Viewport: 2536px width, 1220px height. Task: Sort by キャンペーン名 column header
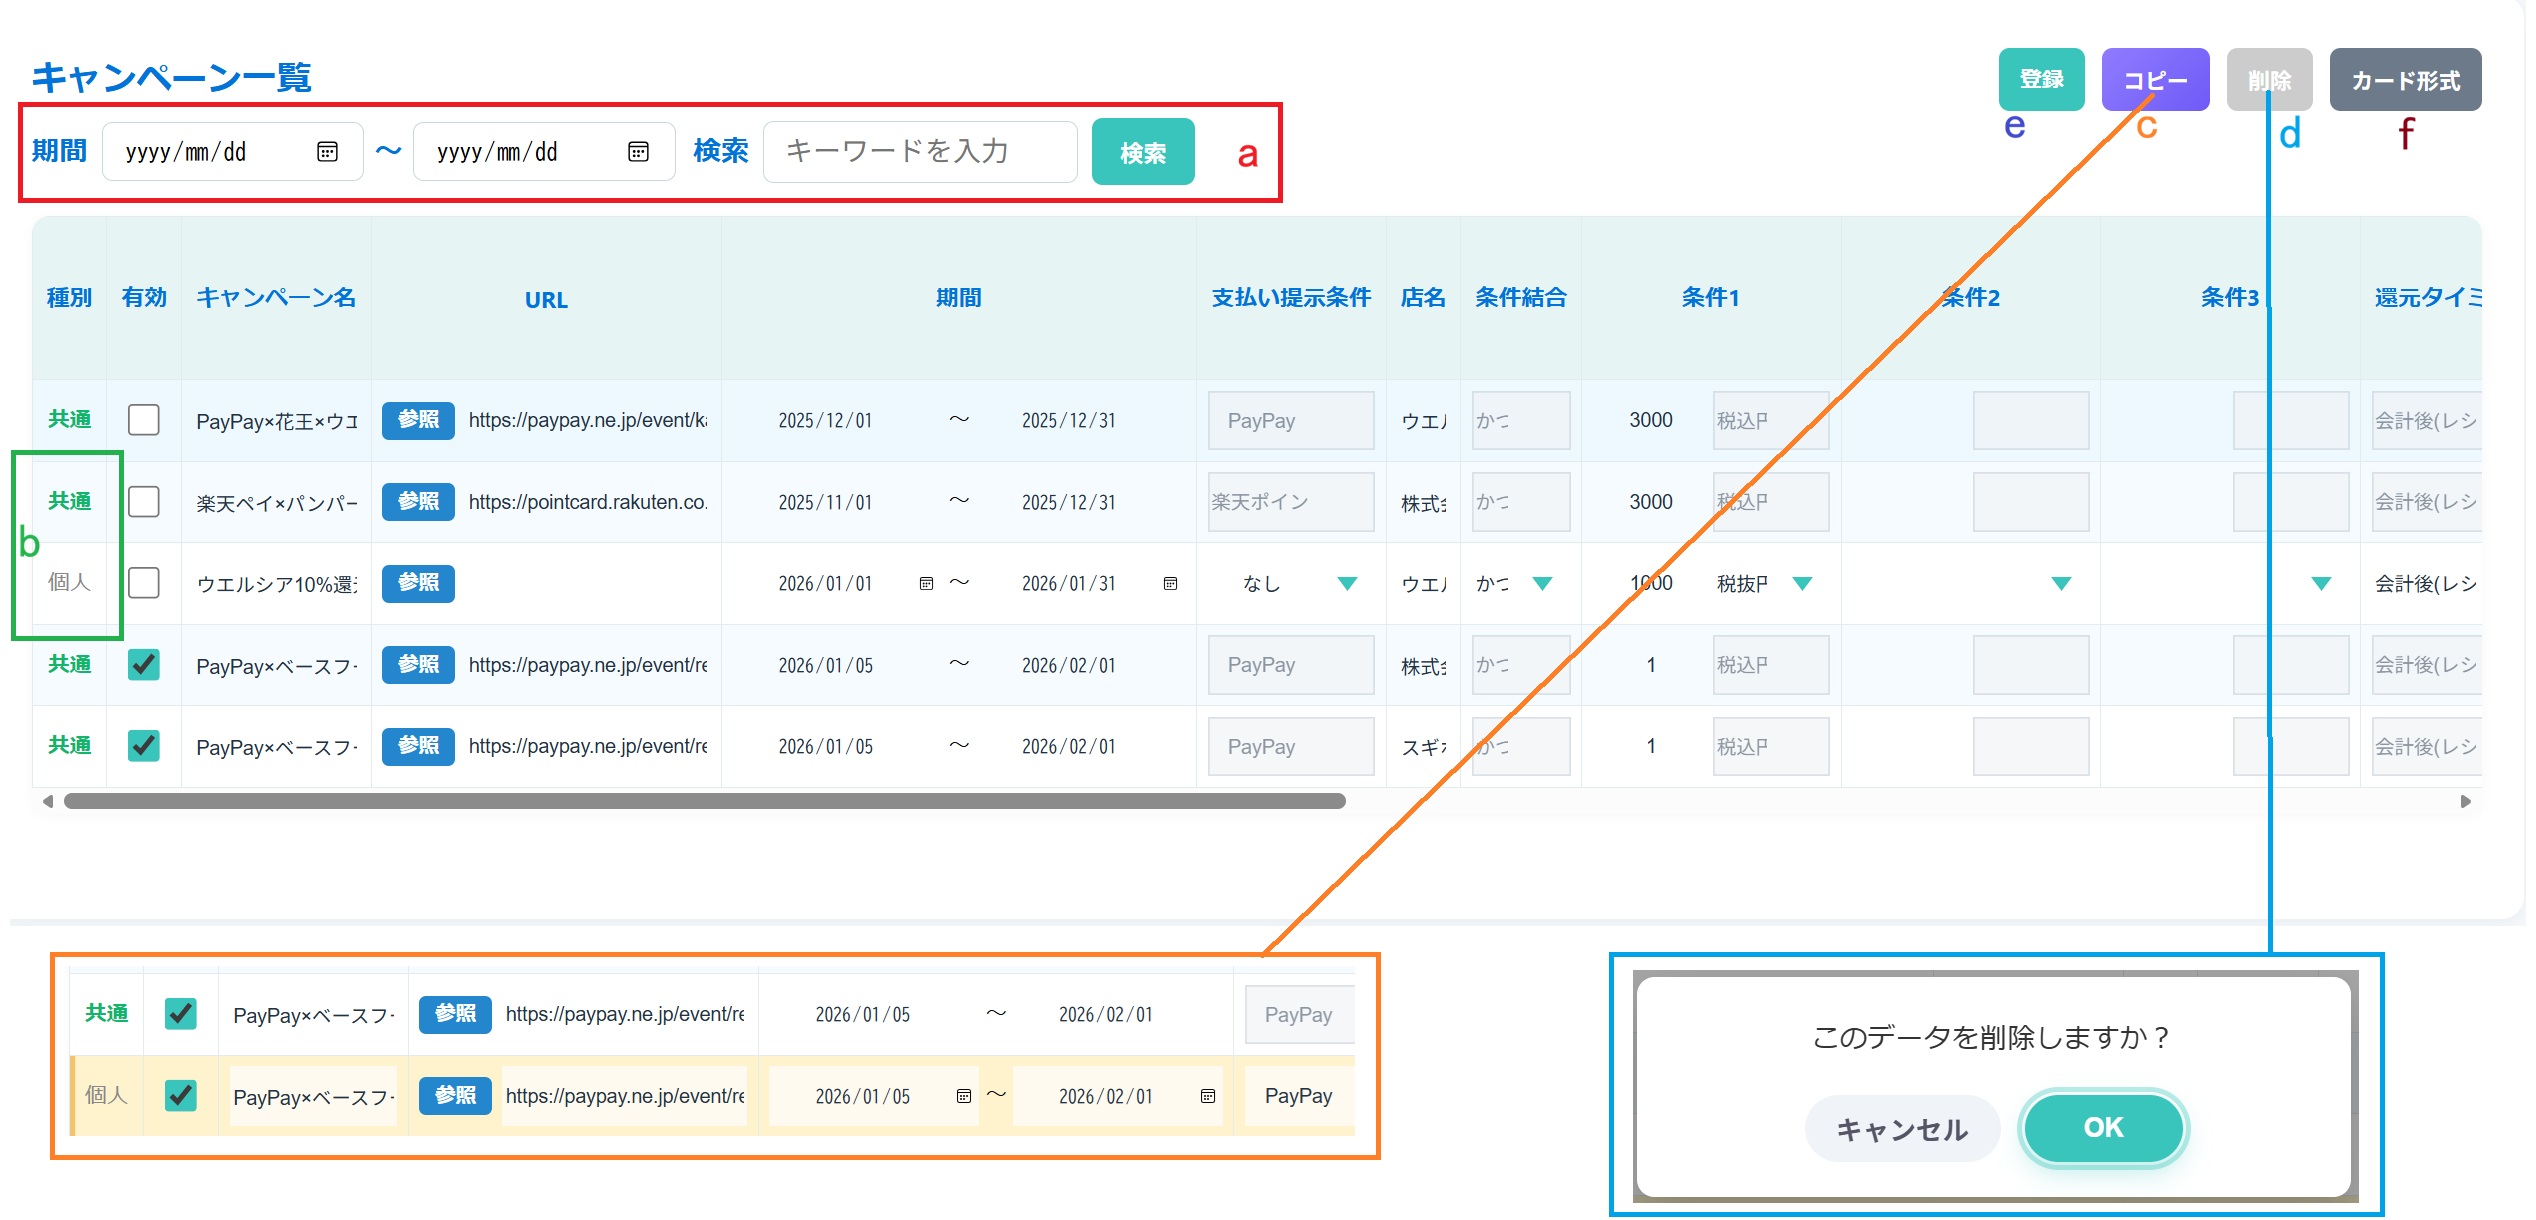pyautogui.click(x=276, y=298)
